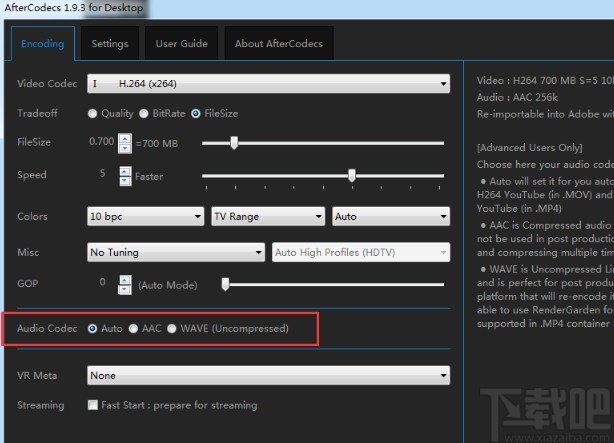Viewport: 614px width, 443px height.
Task: Click the Speed slider handle
Action: point(352,175)
